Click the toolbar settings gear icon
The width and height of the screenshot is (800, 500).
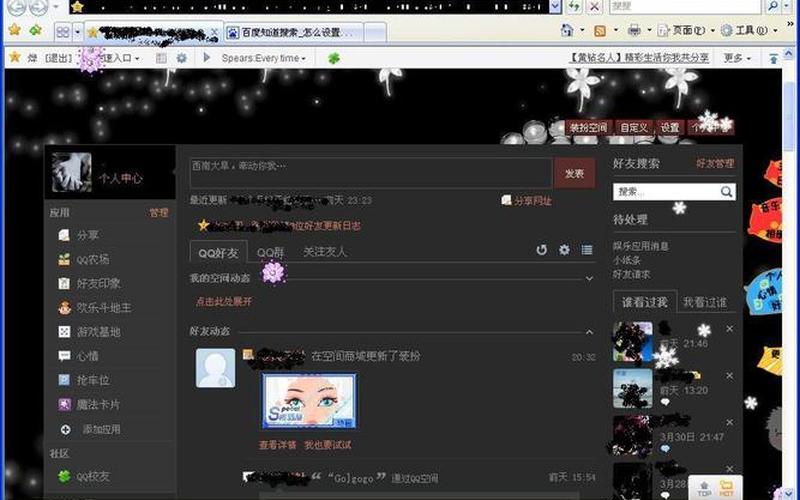[x=182, y=58]
